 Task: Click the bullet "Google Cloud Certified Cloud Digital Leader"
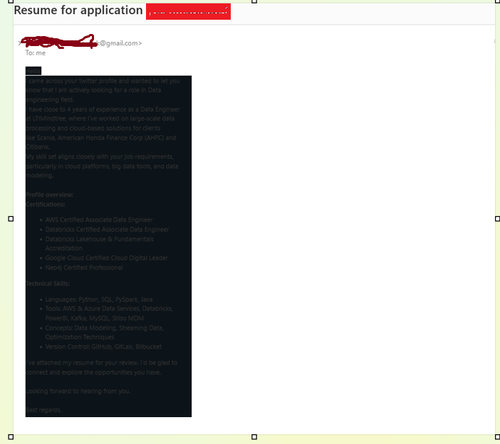(107, 258)
